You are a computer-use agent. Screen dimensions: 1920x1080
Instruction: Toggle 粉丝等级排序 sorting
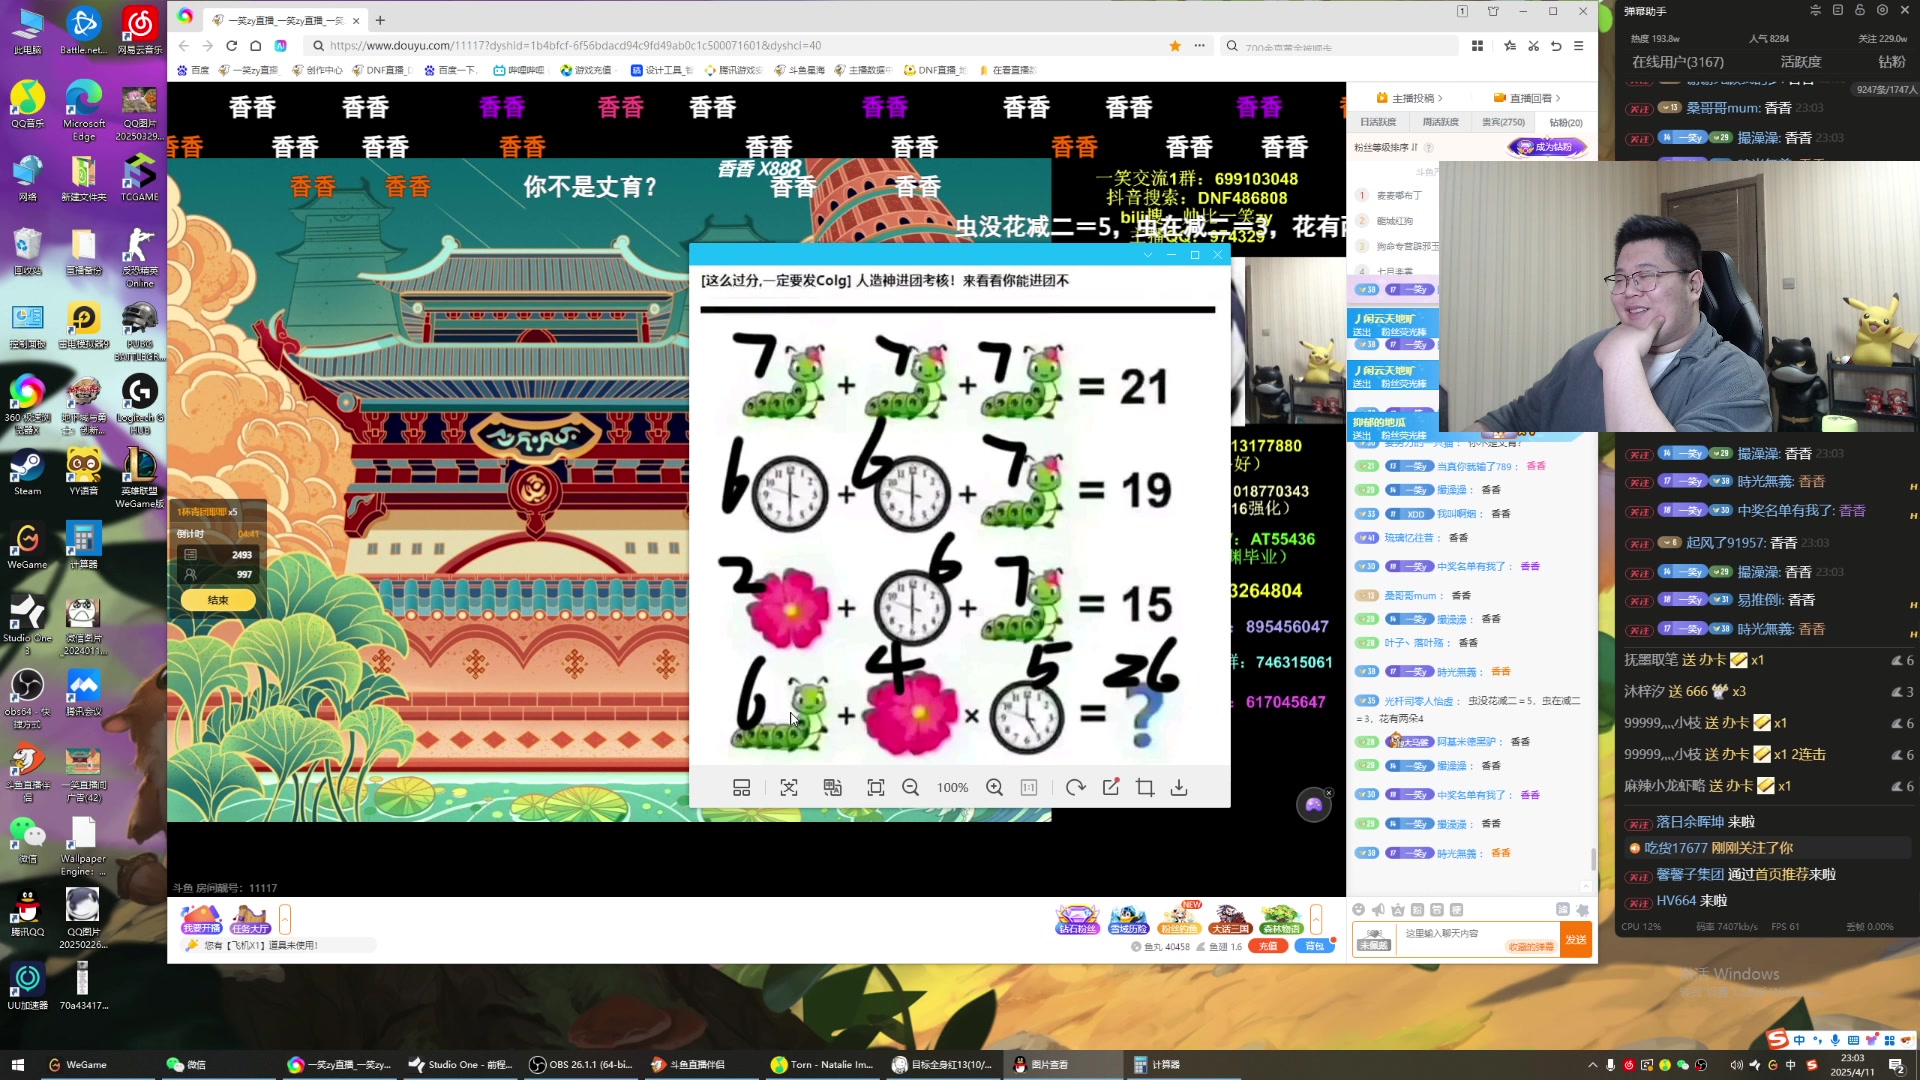1386,147
